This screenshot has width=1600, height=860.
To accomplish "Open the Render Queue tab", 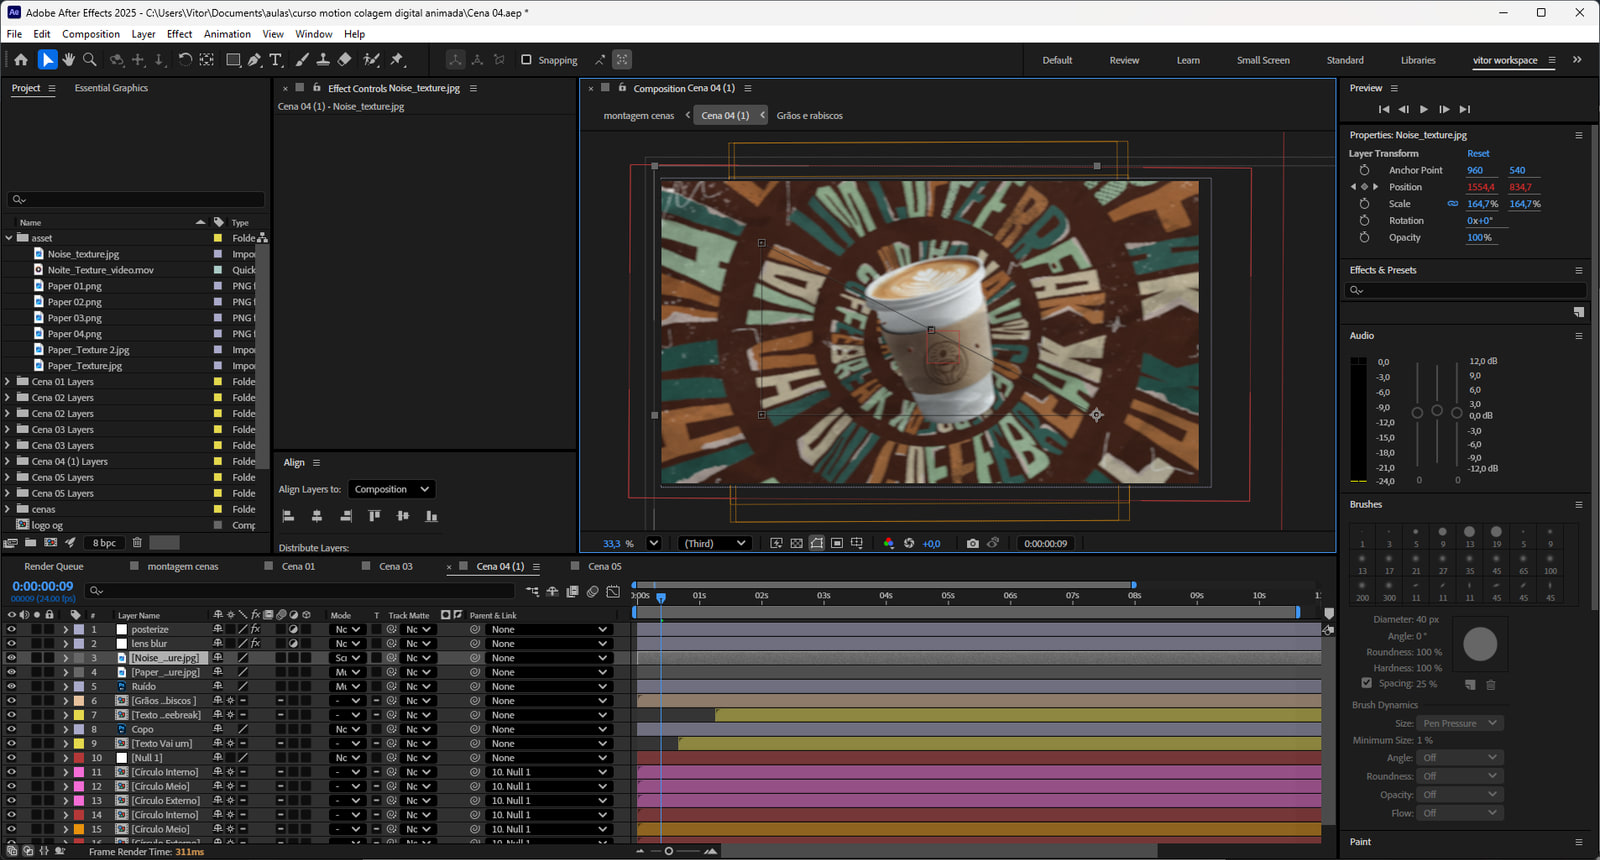I will point(54,566).
